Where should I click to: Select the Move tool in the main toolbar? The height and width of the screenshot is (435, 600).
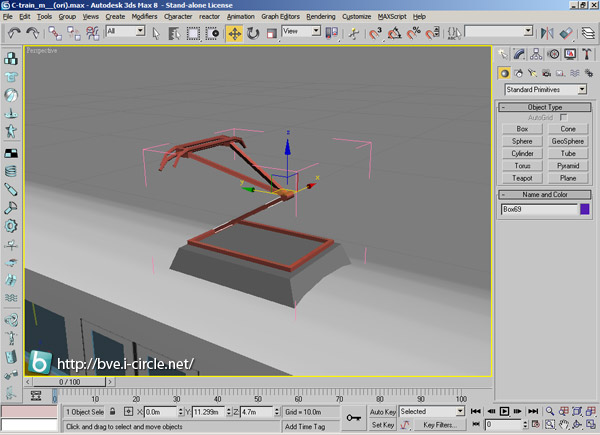pos(234,33)
